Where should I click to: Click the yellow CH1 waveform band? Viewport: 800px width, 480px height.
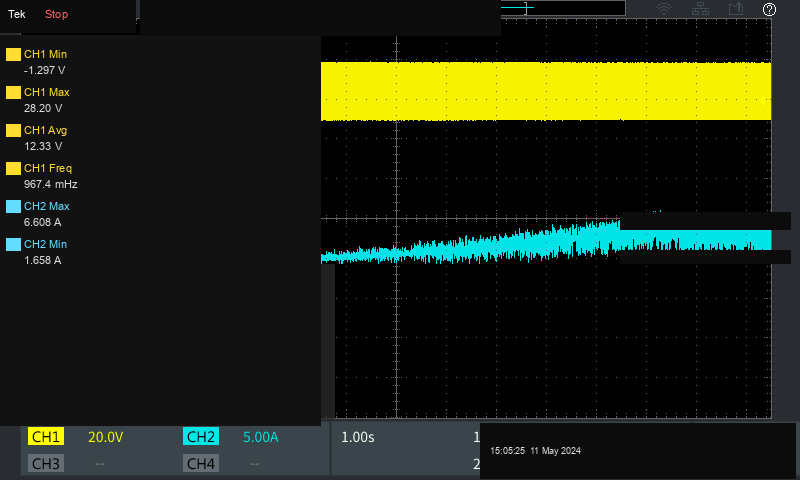pyautogui.click(x=546, y=91)
